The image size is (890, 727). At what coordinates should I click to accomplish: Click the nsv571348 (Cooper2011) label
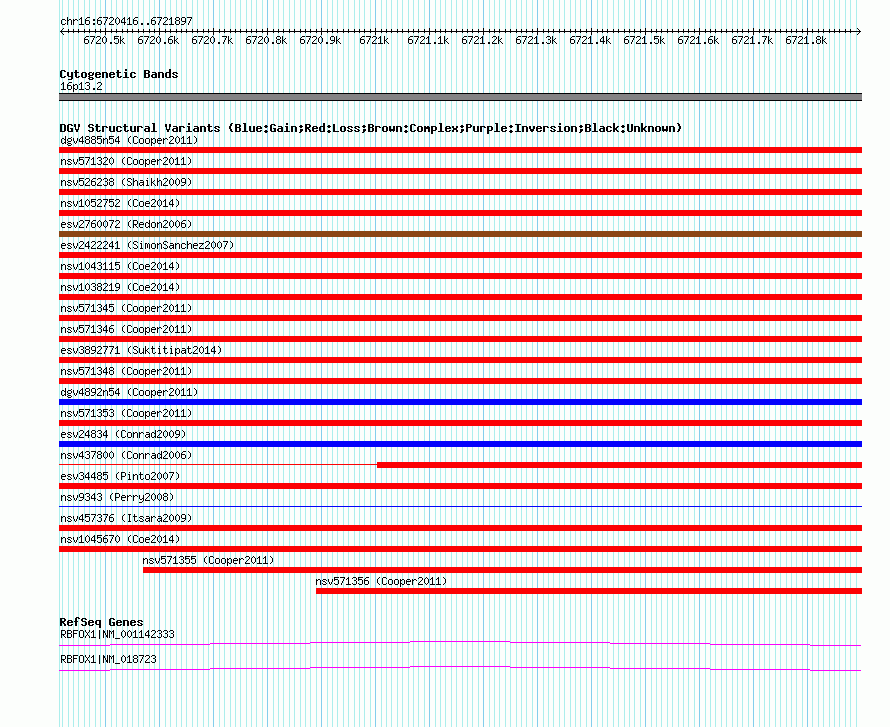pos(126,371)
